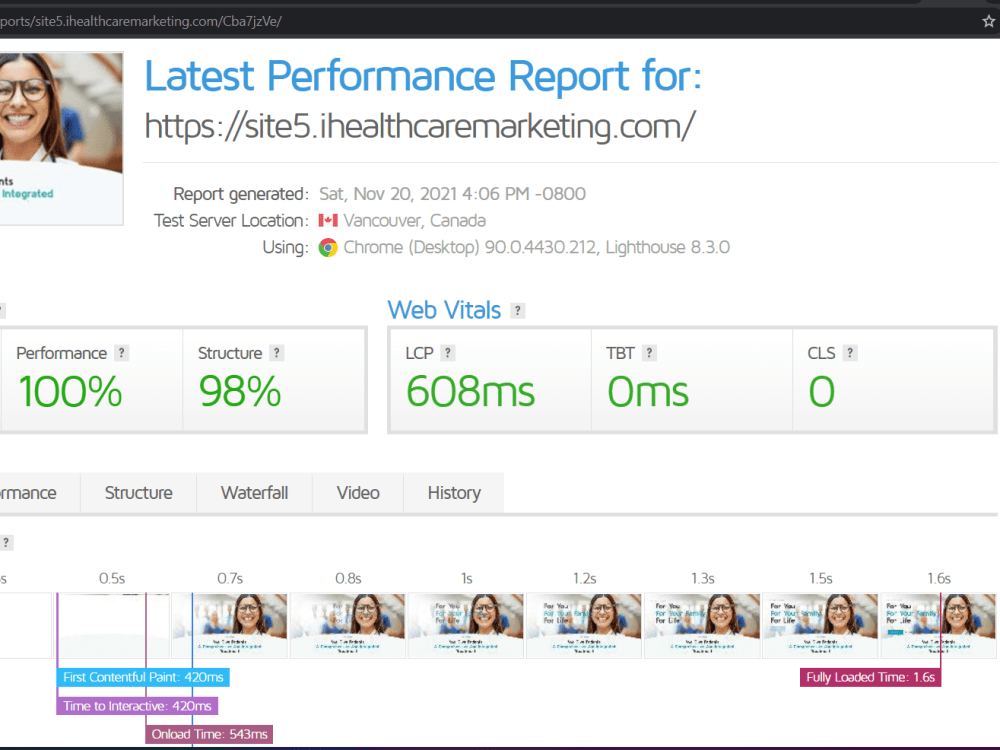This screenshot has width=1000, height=750.
Task: Click the browser address bar URL
Action: coord(141,21)
